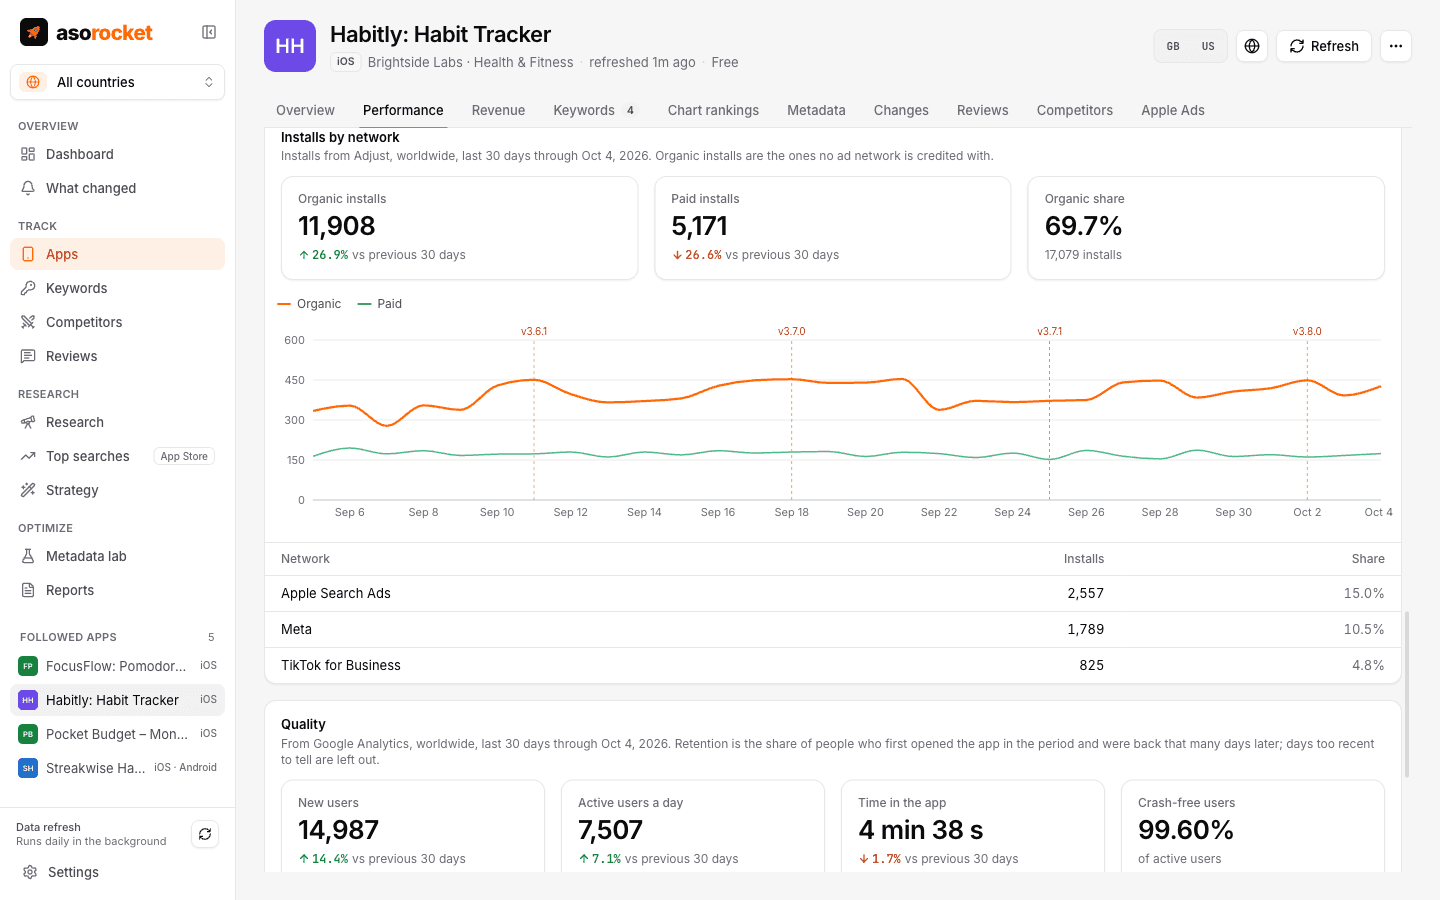Click the sidebar Reviews icon
Viewport: 1440px width, 900px height.
coord(28,356)
